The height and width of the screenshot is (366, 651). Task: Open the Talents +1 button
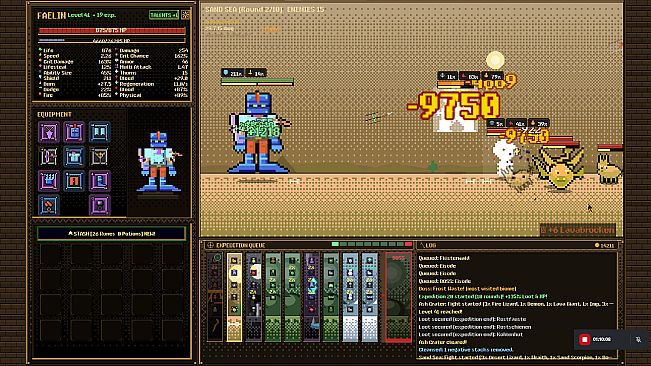point(164,15)
